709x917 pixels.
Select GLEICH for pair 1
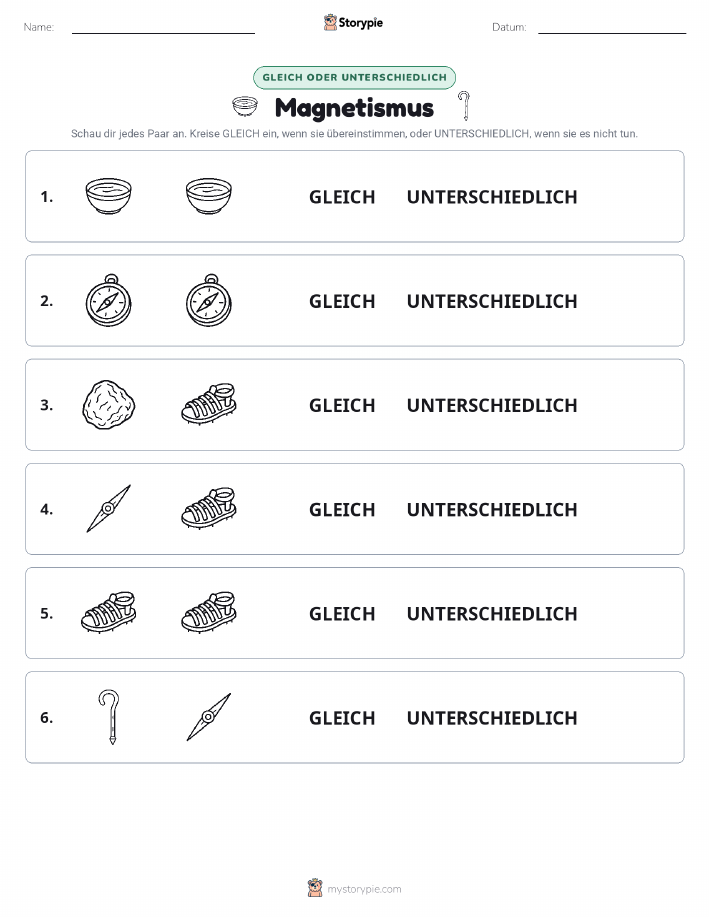[x=342, y=197]
